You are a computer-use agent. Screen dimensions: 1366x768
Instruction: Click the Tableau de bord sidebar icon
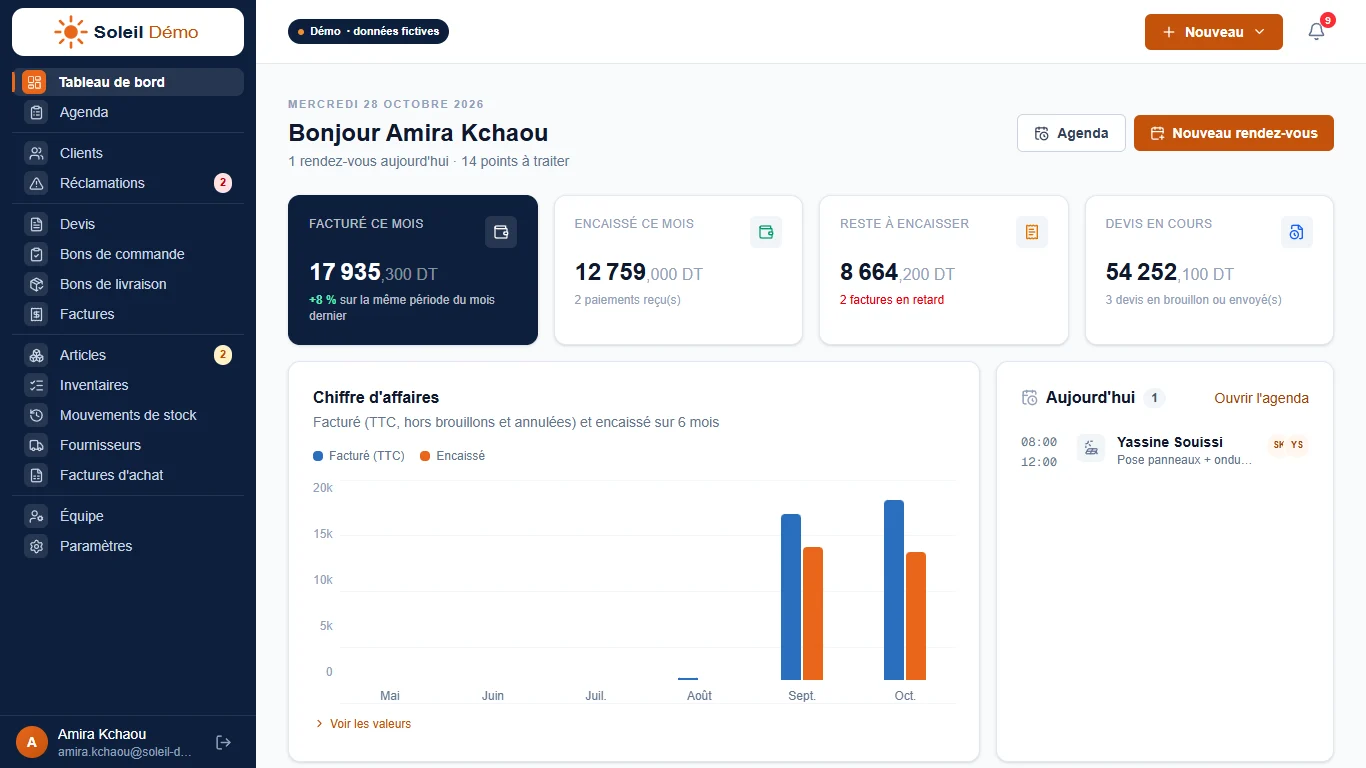tap(34, 82)
